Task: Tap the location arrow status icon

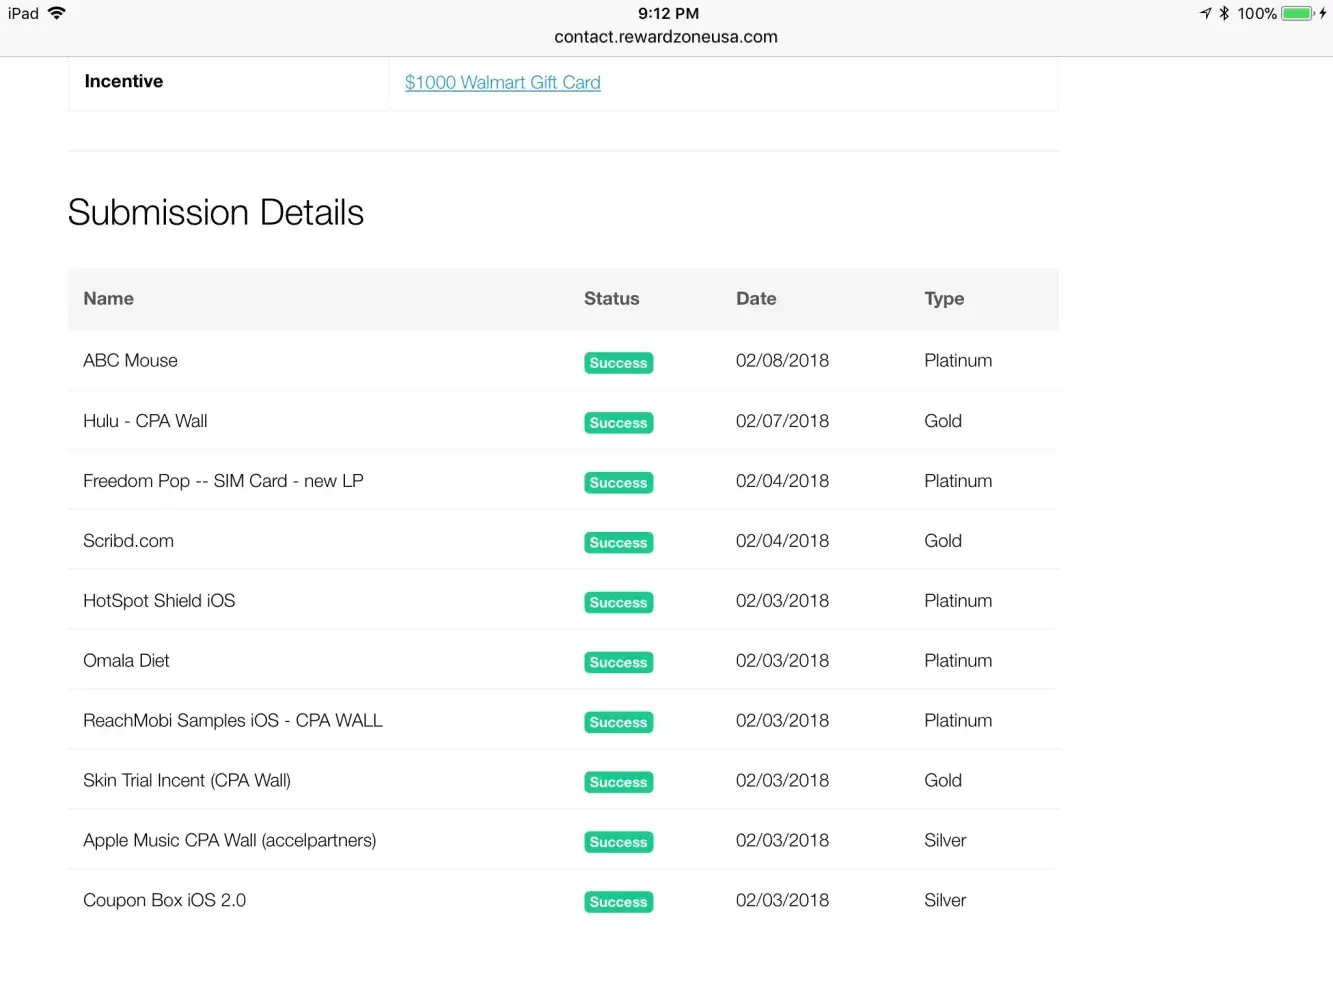Action: pyautogui.click(x=1205, y=13)
